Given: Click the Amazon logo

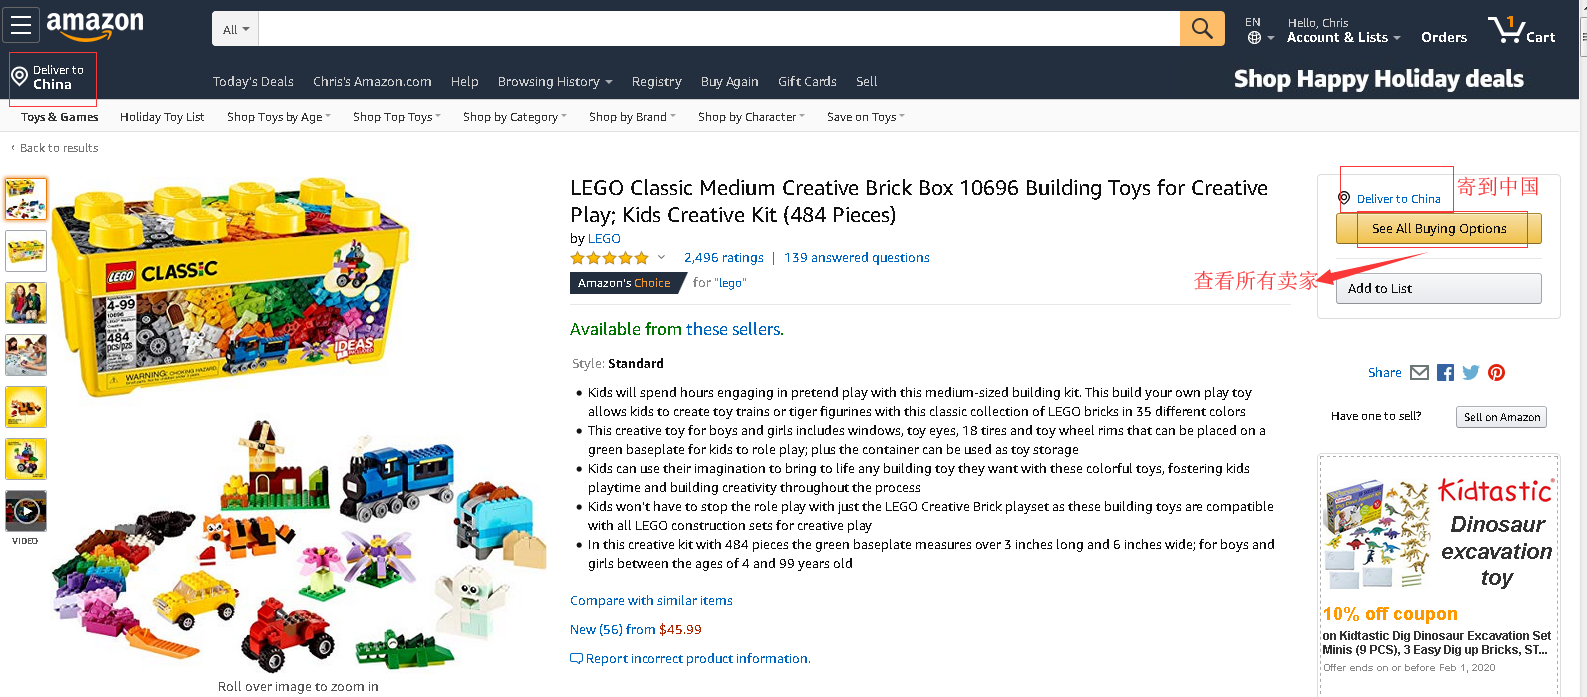Looking at the screenshot, I should tap(95, 25).
